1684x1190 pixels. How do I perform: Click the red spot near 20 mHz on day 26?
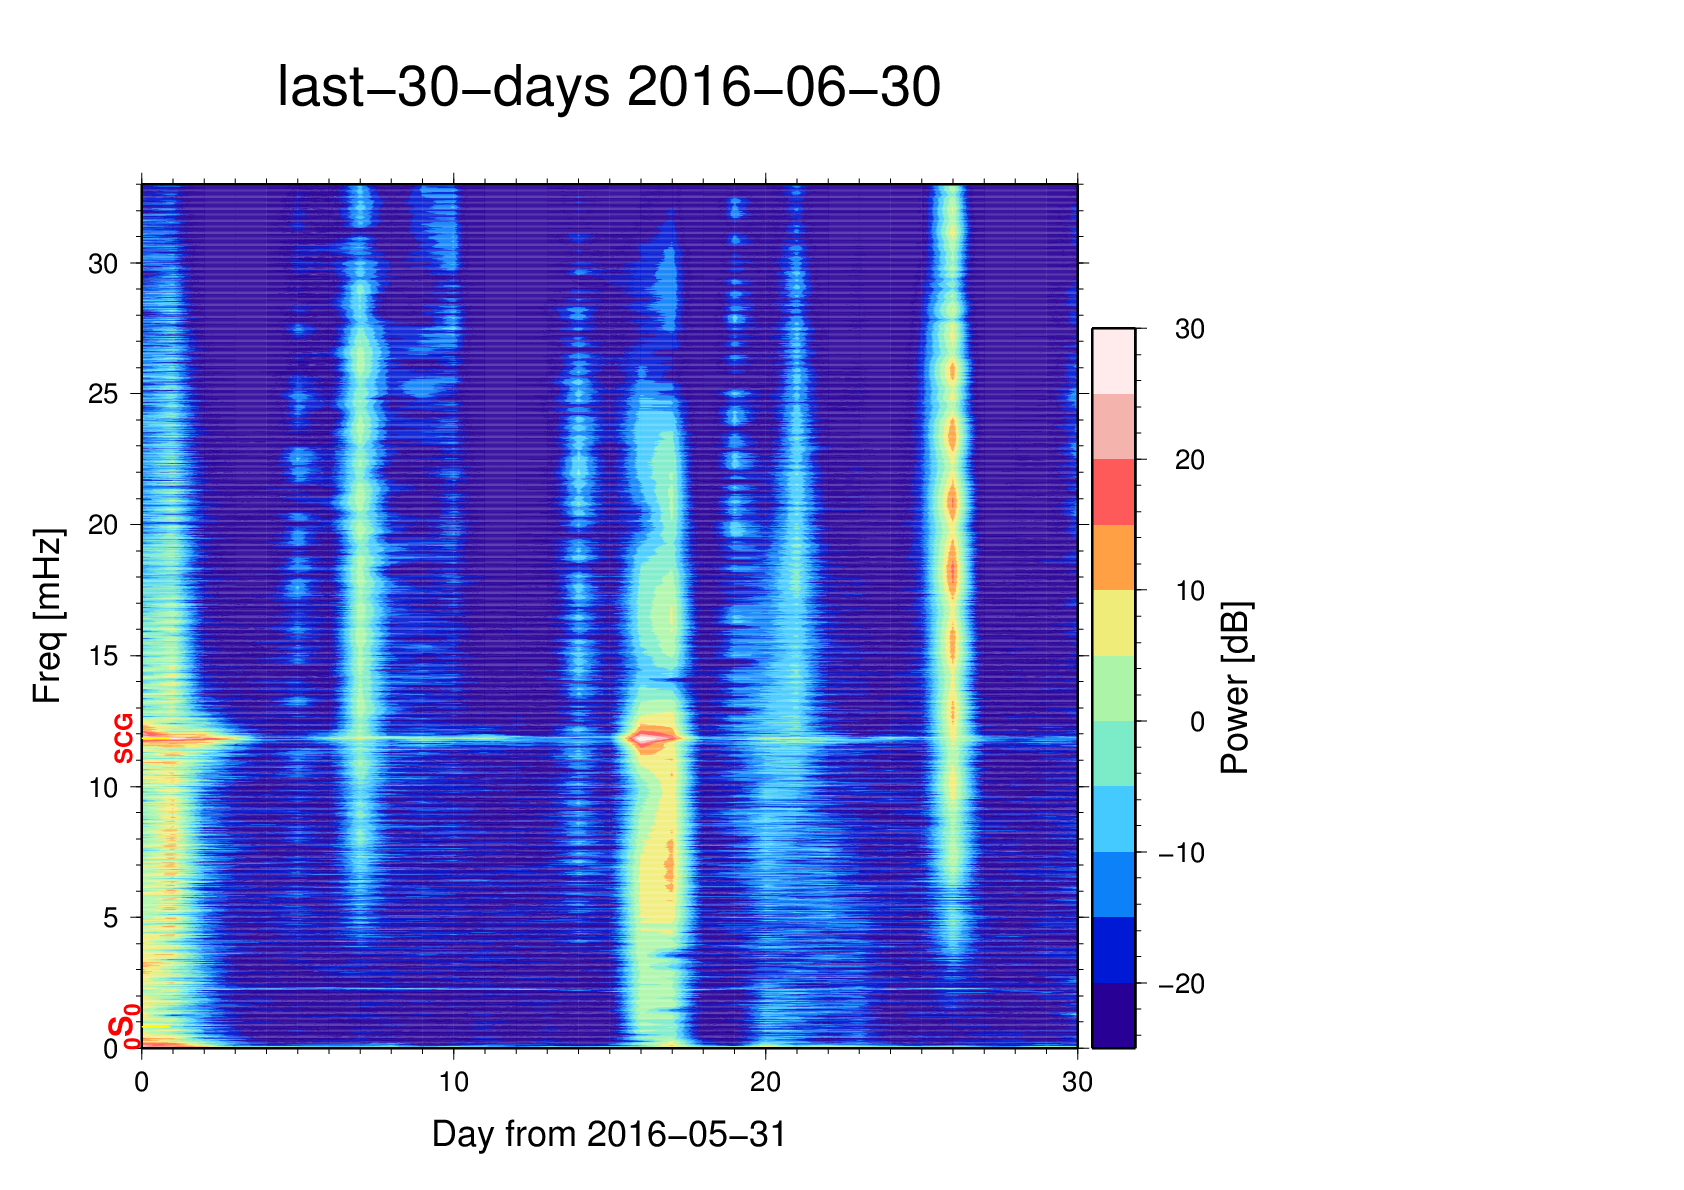[x=952, y=501]
